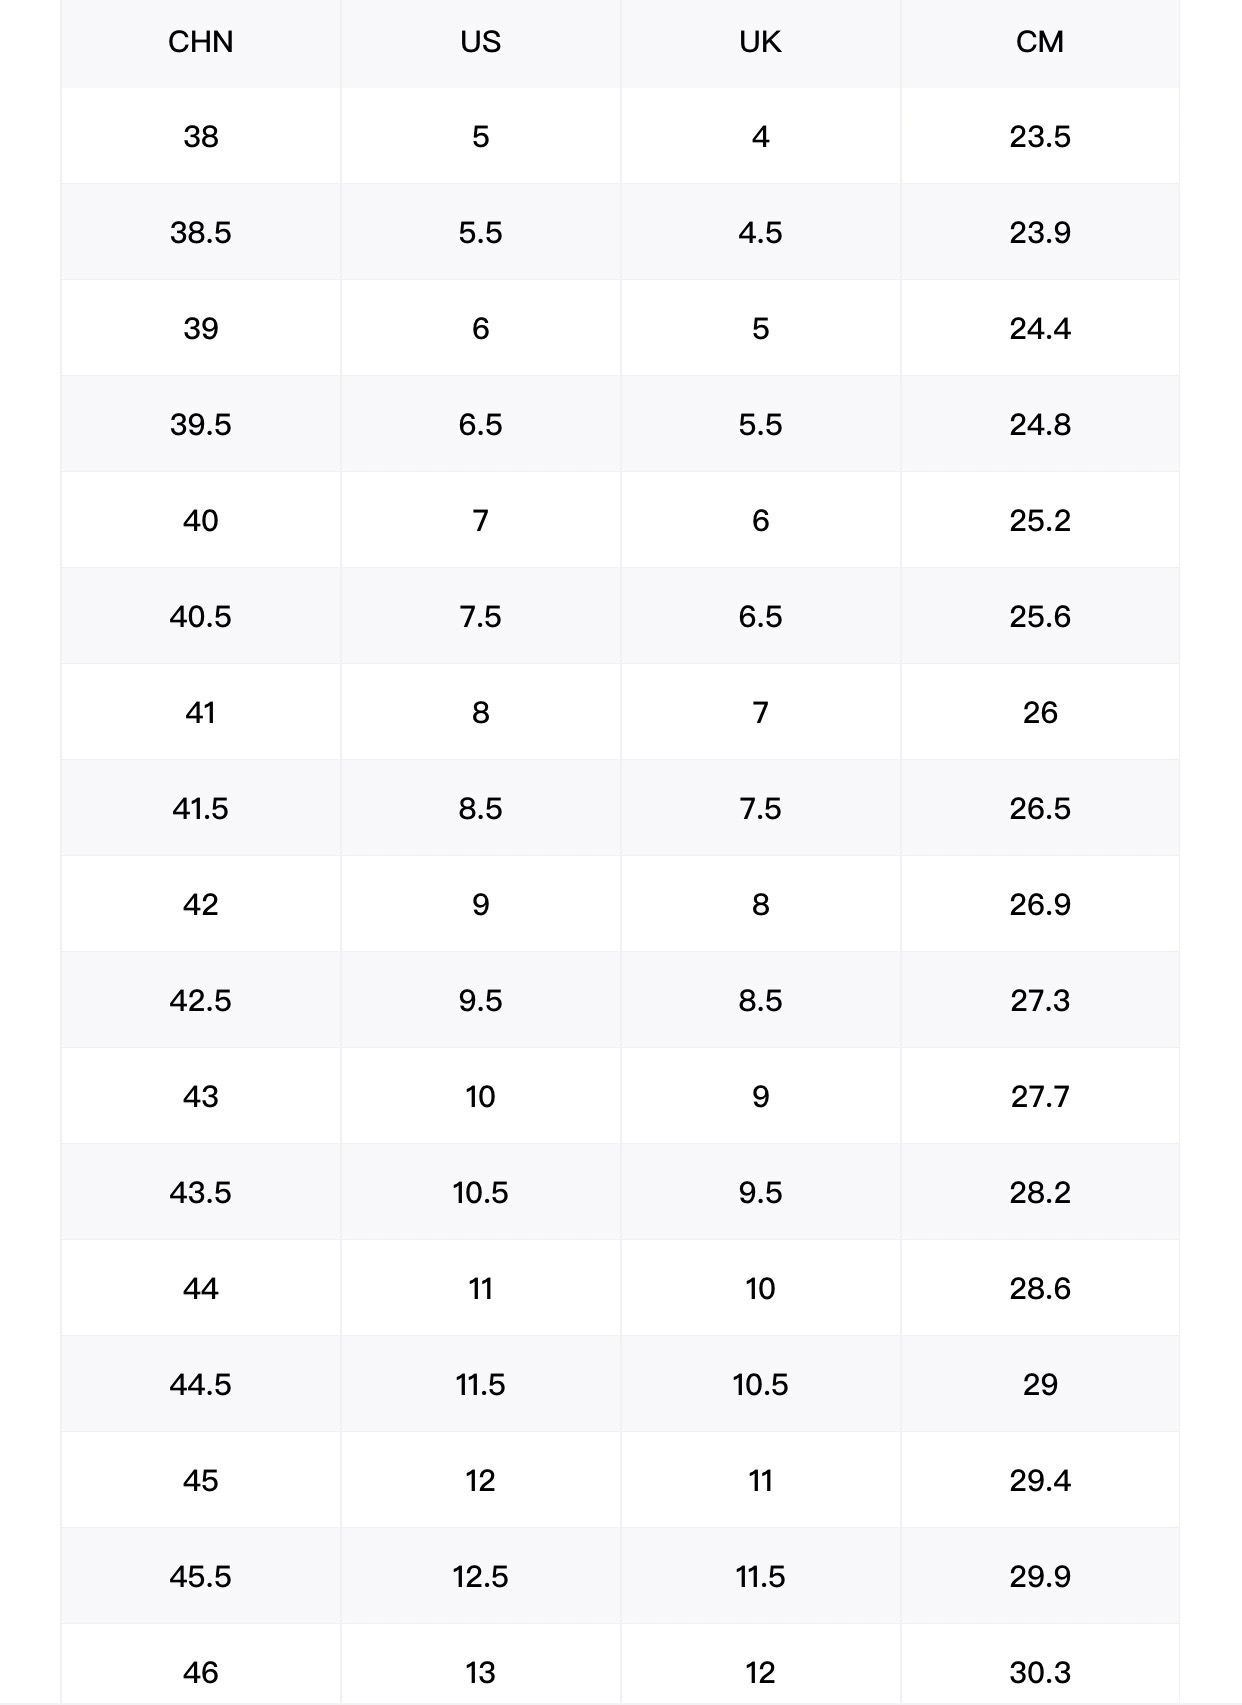Select the 29 CM cell
Viewport: 1242px width, 1705px height.
pyautogui.click(x=1040, y=1384)
